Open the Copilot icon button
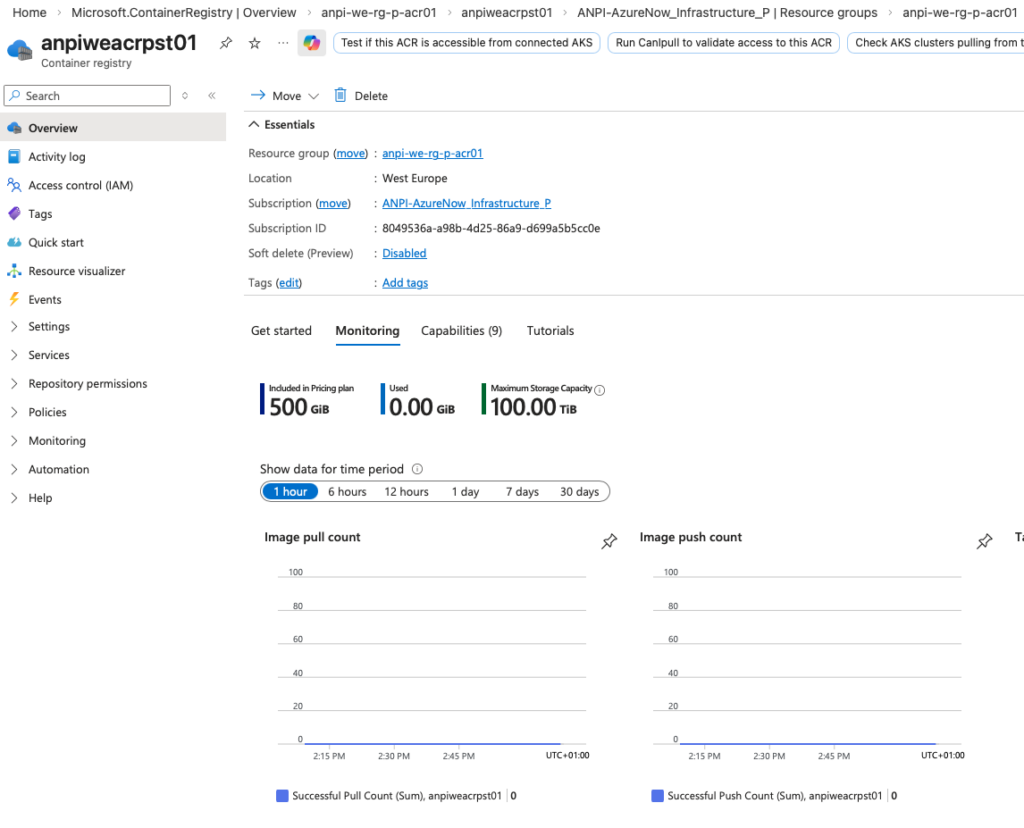Viewport: 1024px width, 828px height. point(312,43)
